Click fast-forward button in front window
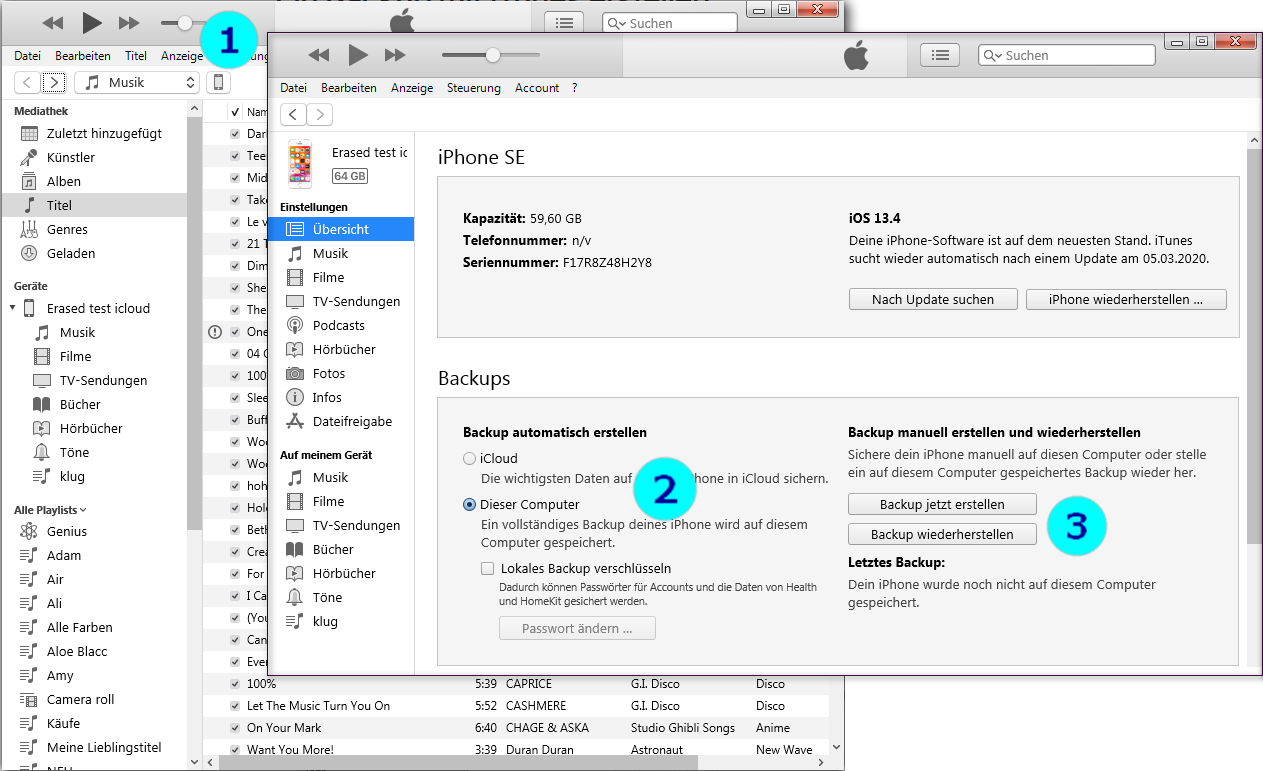1263x771 pixels. pos(396,55)
